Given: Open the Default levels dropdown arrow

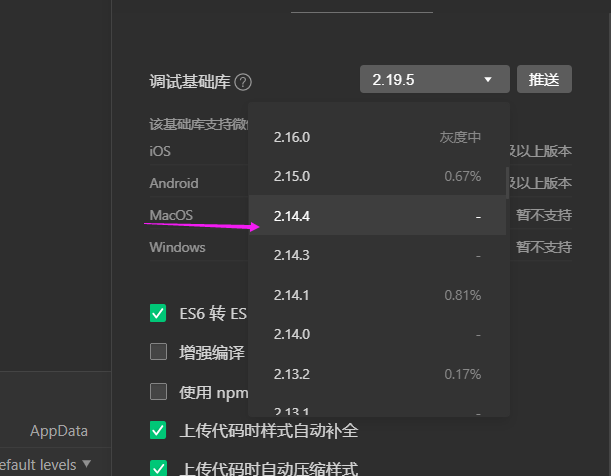Looking at the screenshot, I should [x=87, y=464].
